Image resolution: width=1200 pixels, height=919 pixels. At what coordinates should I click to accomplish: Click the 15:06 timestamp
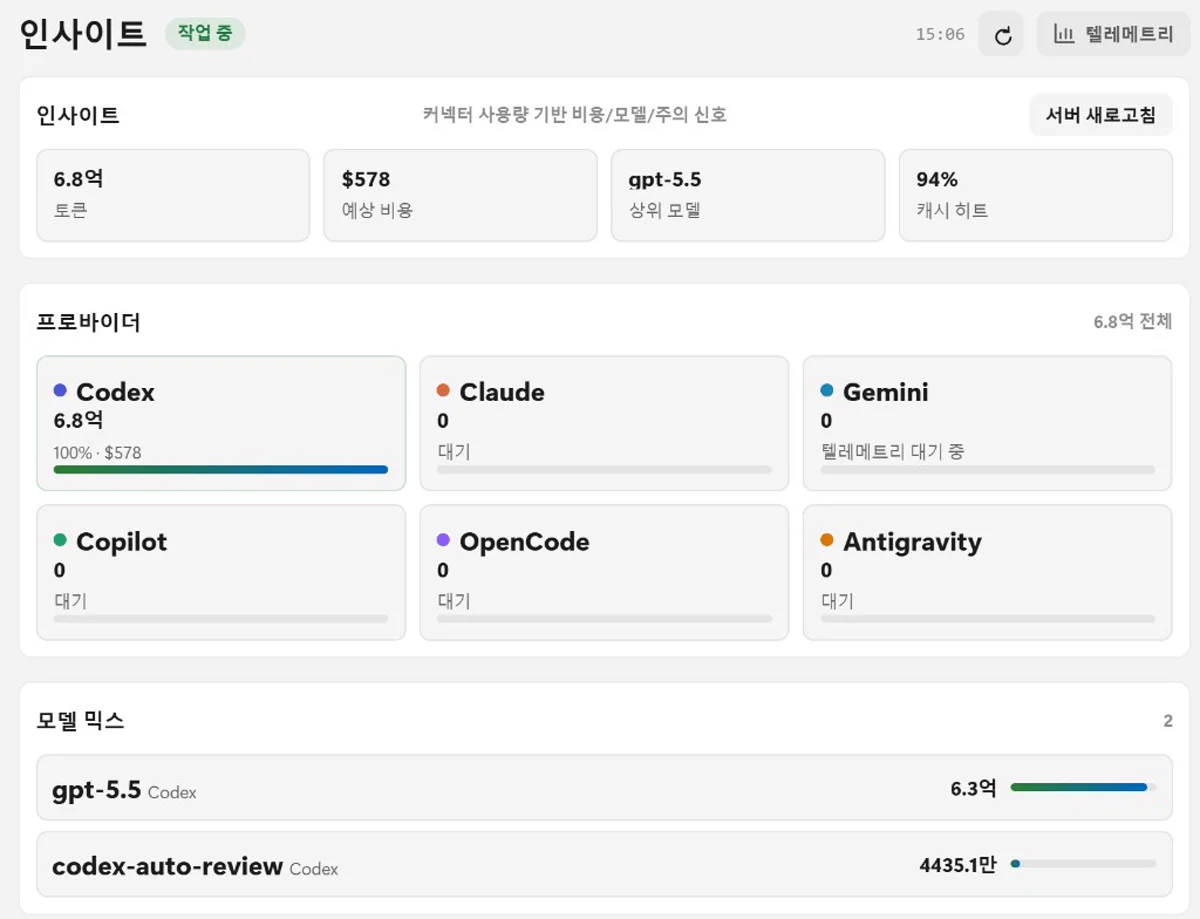point(941,35)
